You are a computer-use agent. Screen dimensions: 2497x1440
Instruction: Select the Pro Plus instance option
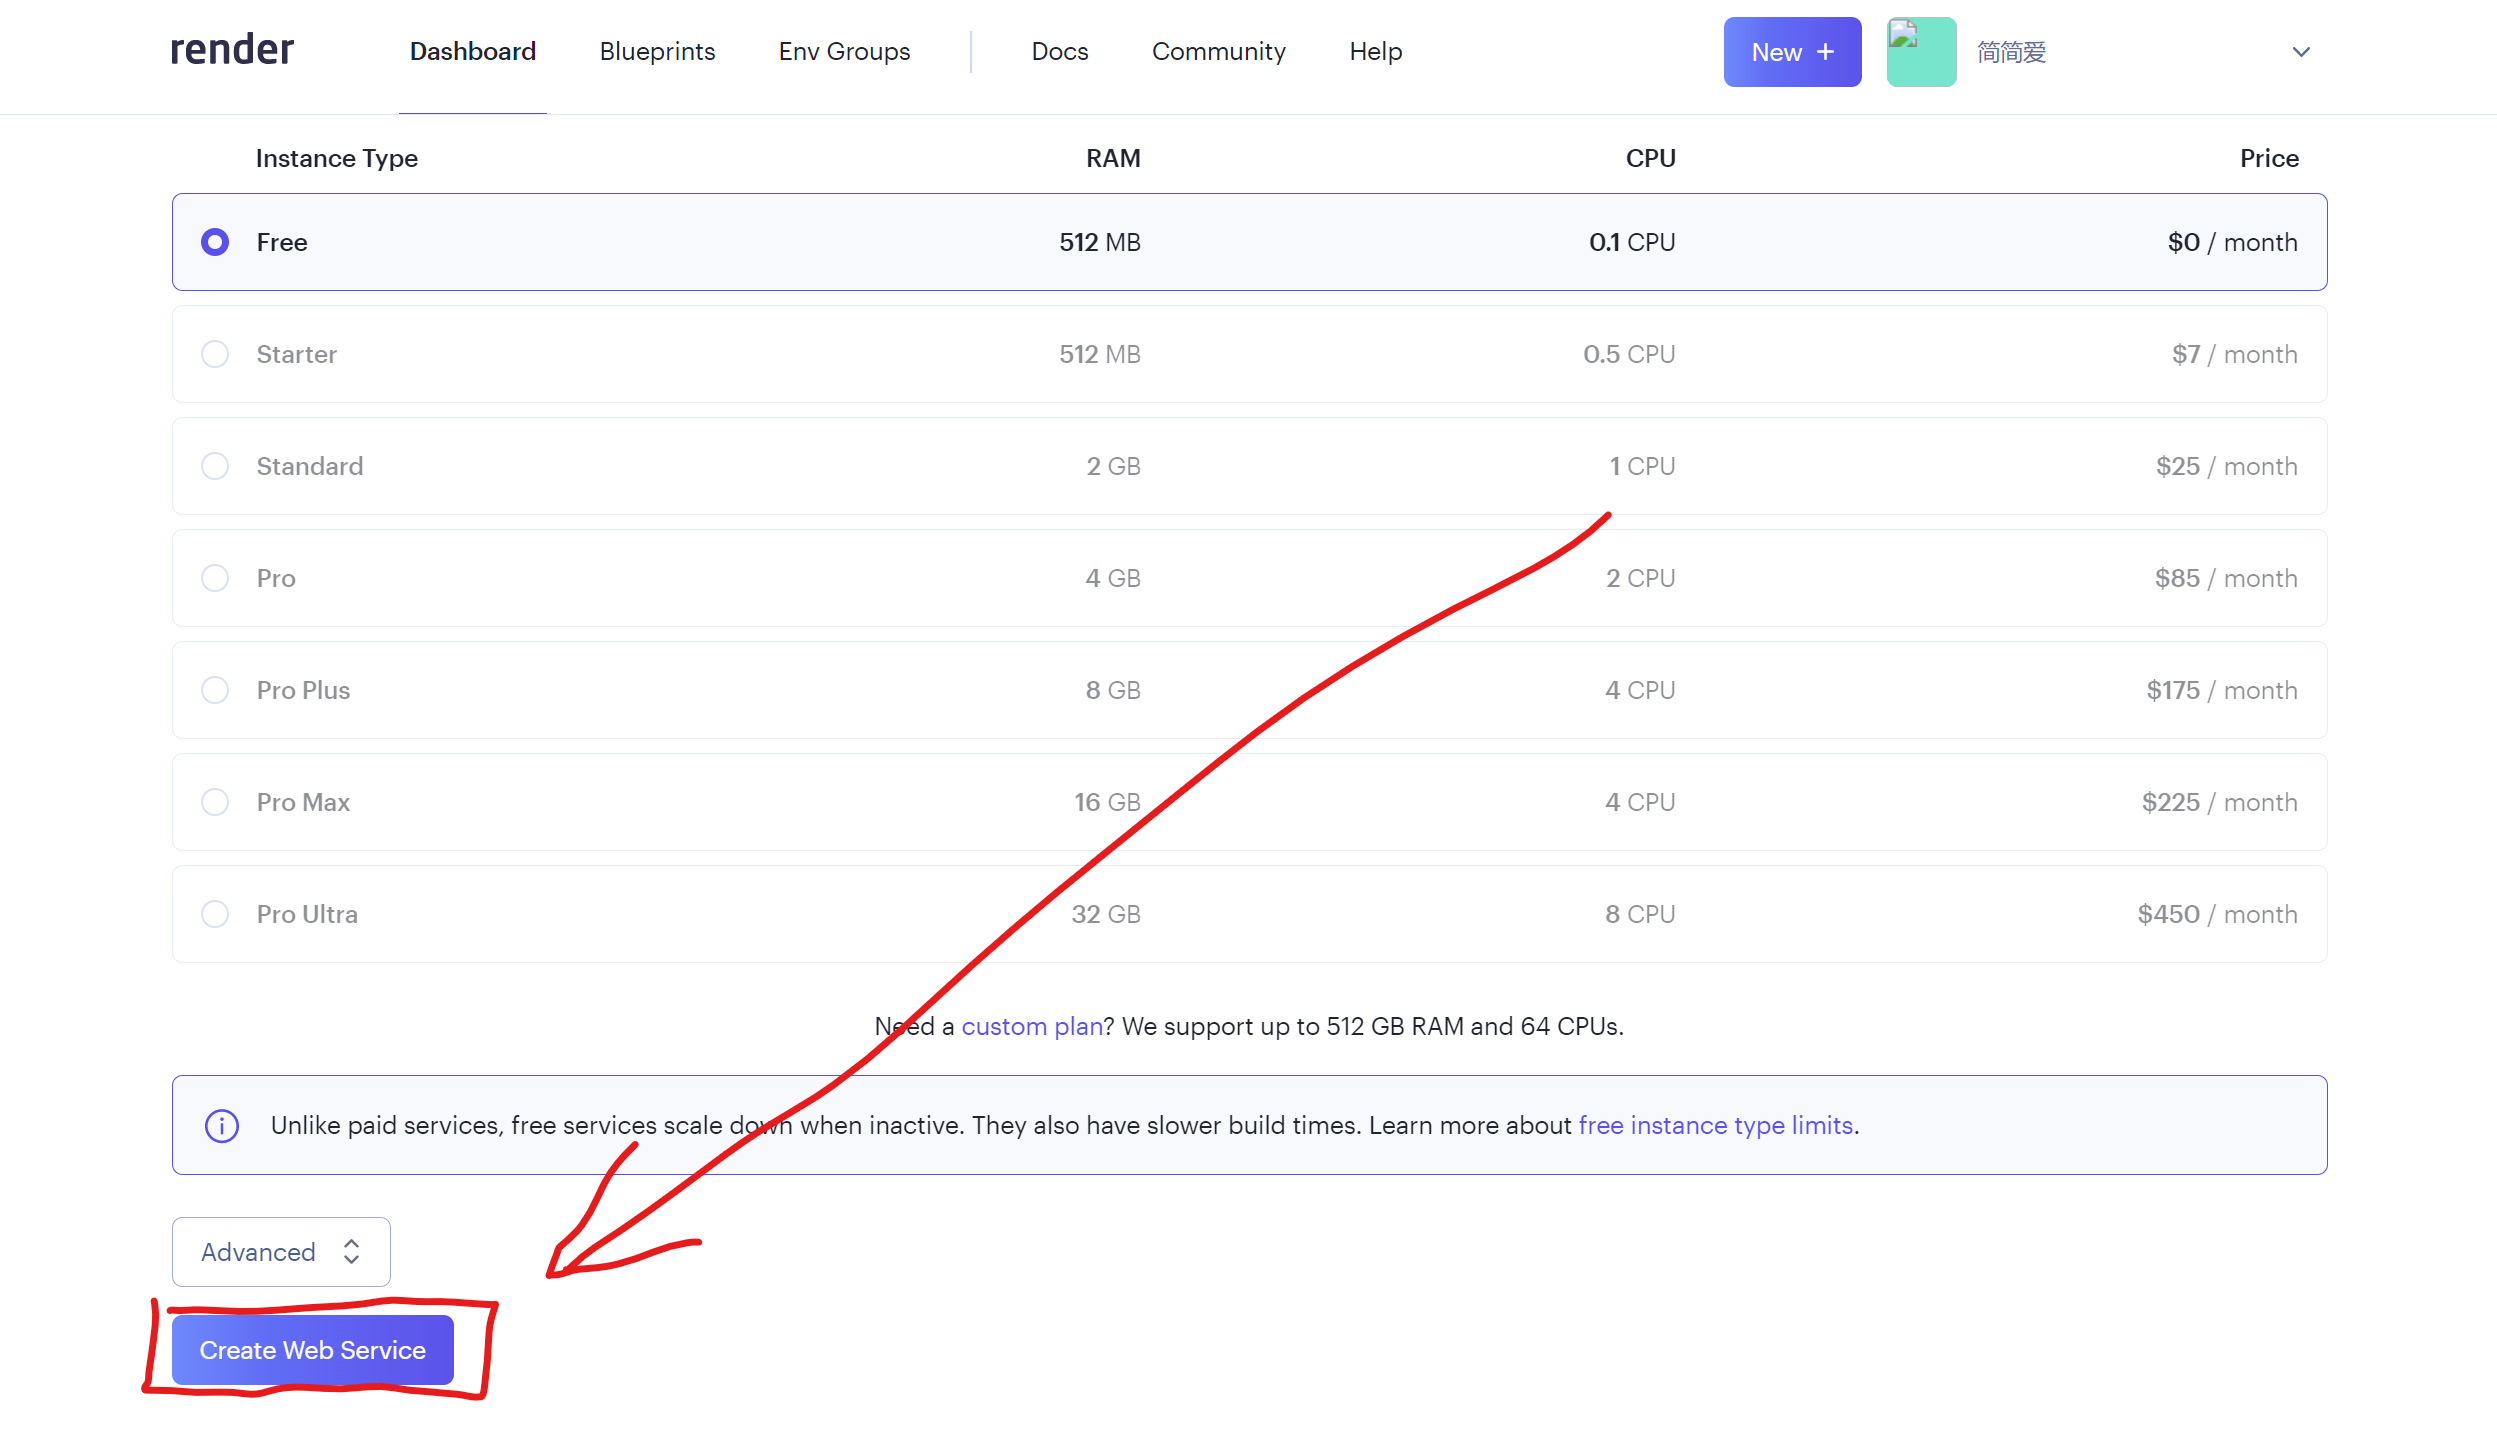coord(215,690)
